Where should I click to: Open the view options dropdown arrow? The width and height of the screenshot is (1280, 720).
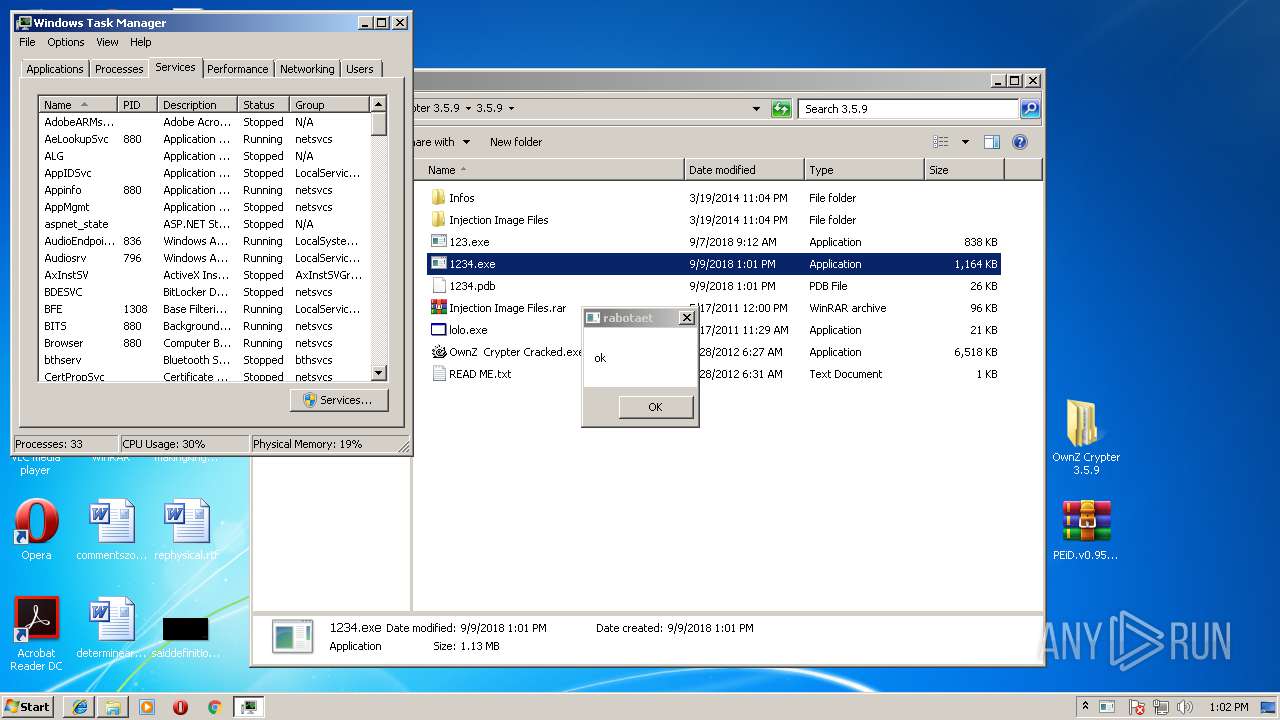(965, 142)
